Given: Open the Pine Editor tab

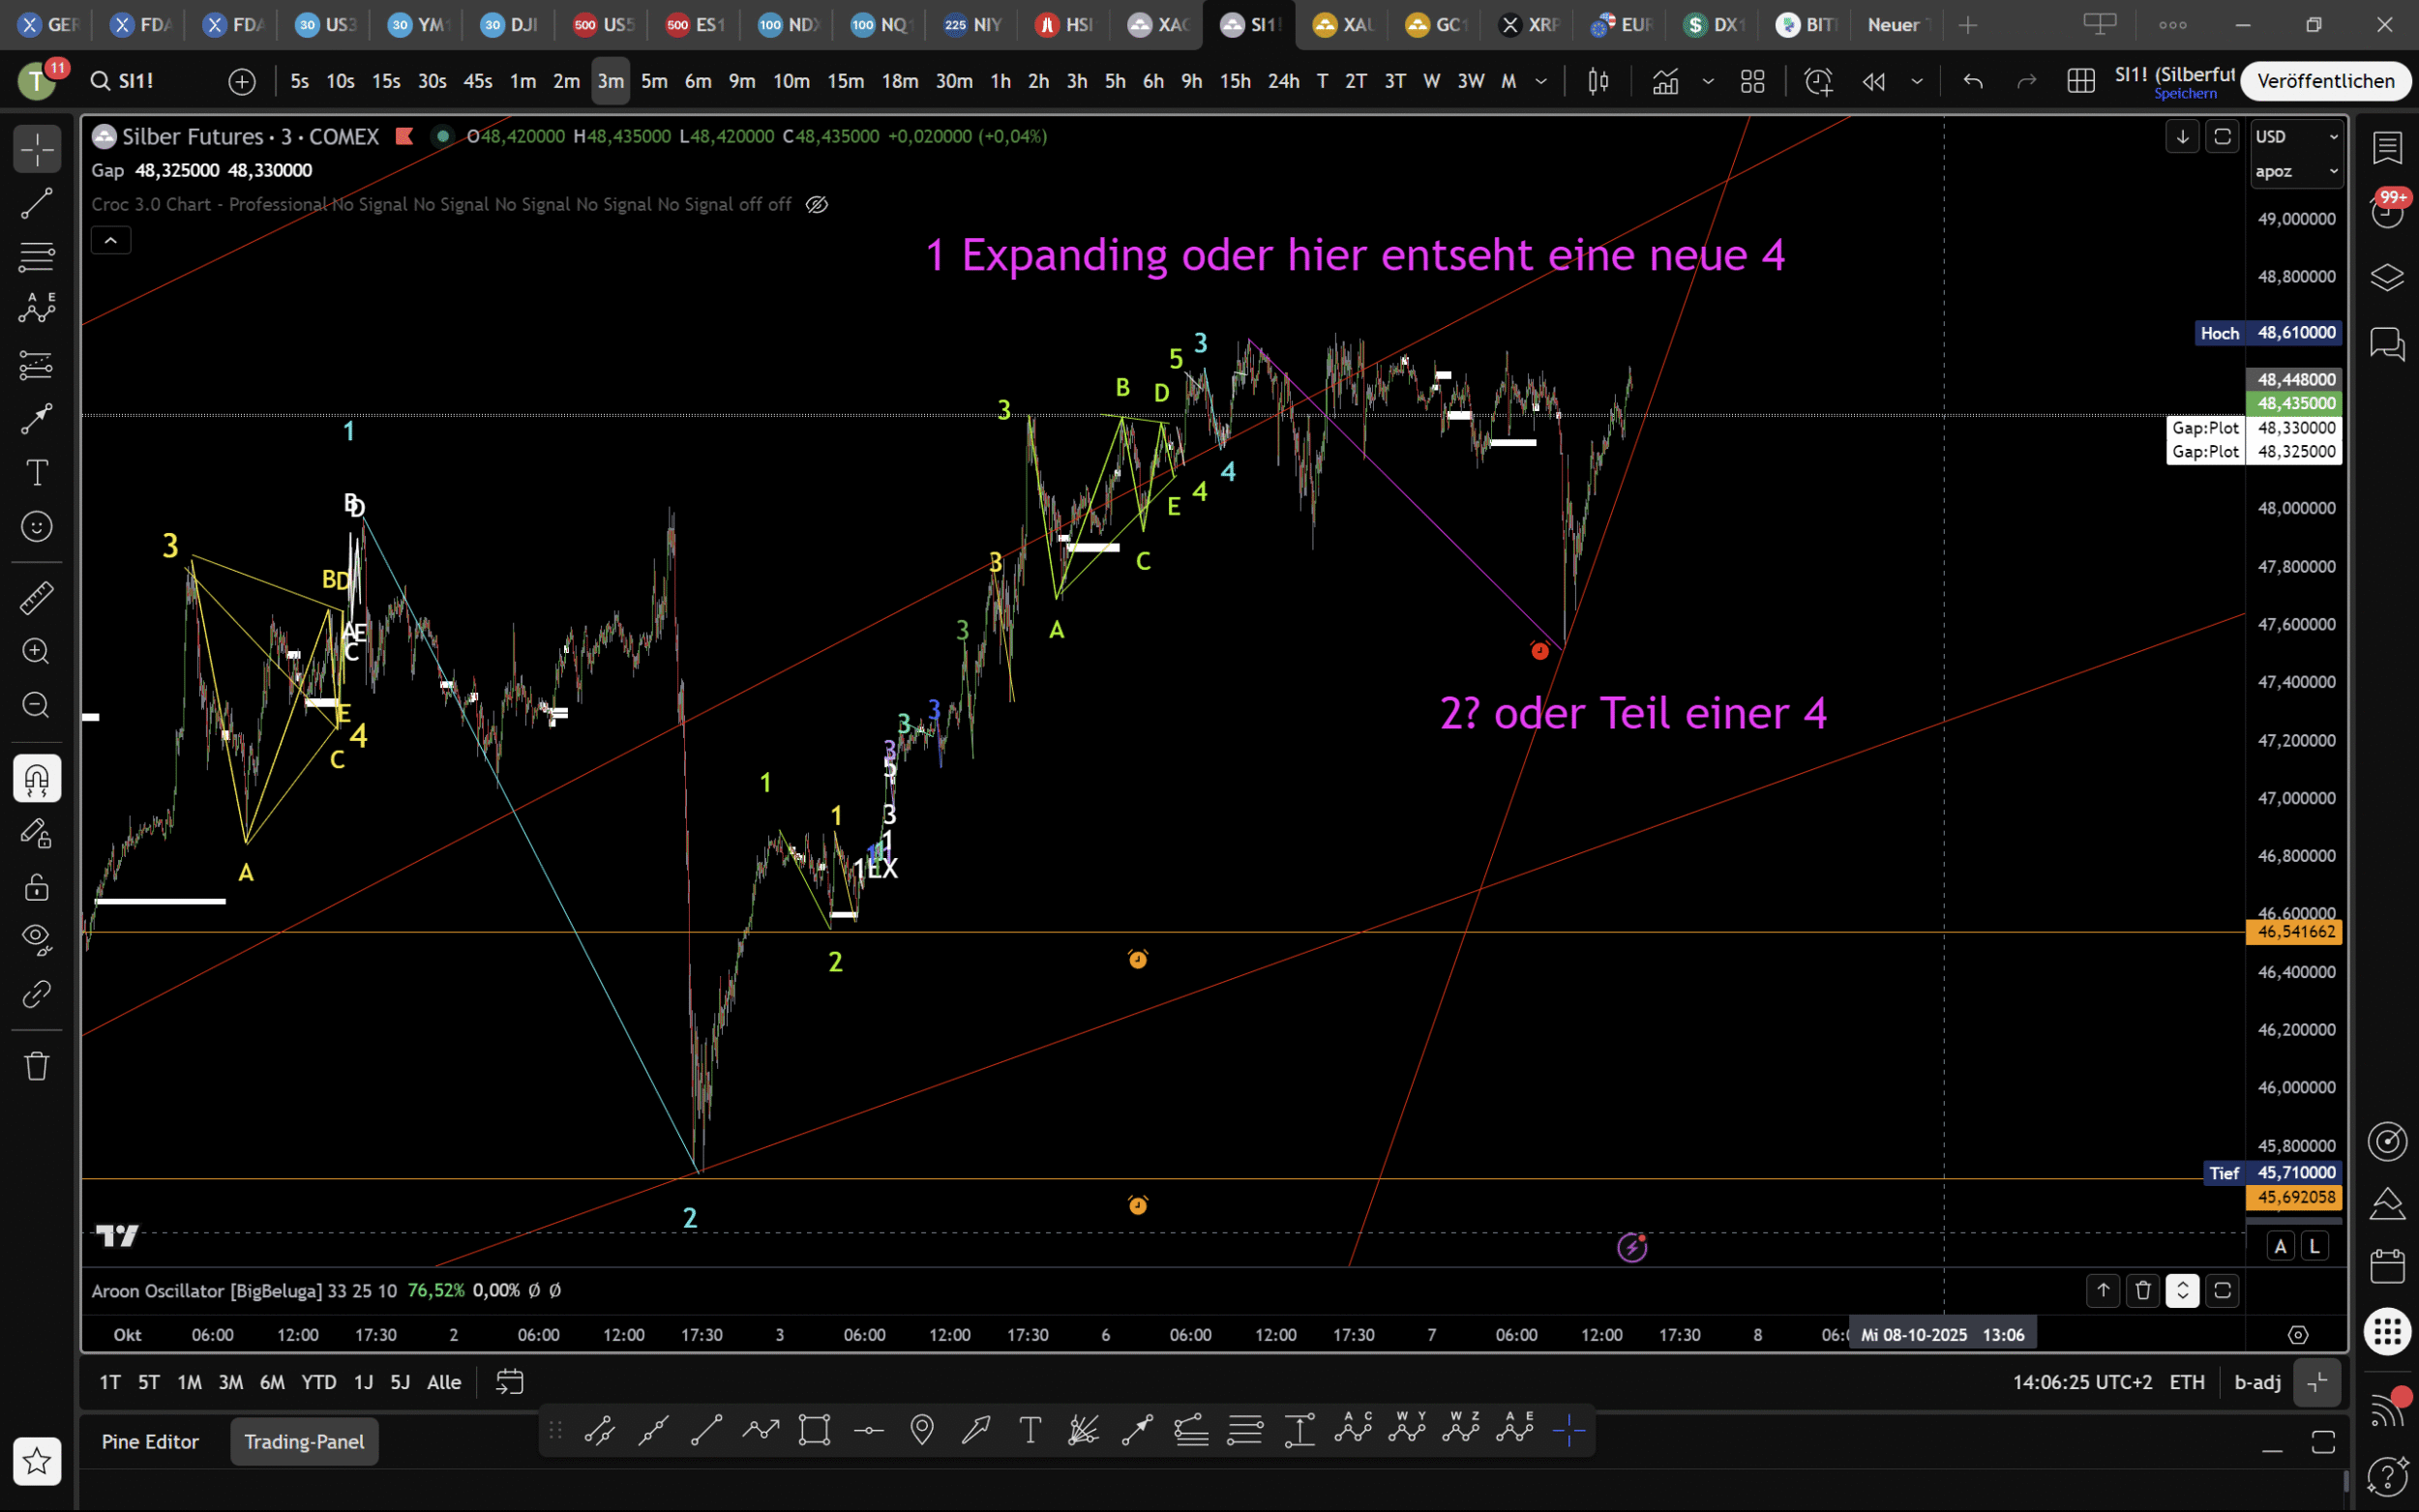Looking at the screenshot, I should tap(150, 1442).
